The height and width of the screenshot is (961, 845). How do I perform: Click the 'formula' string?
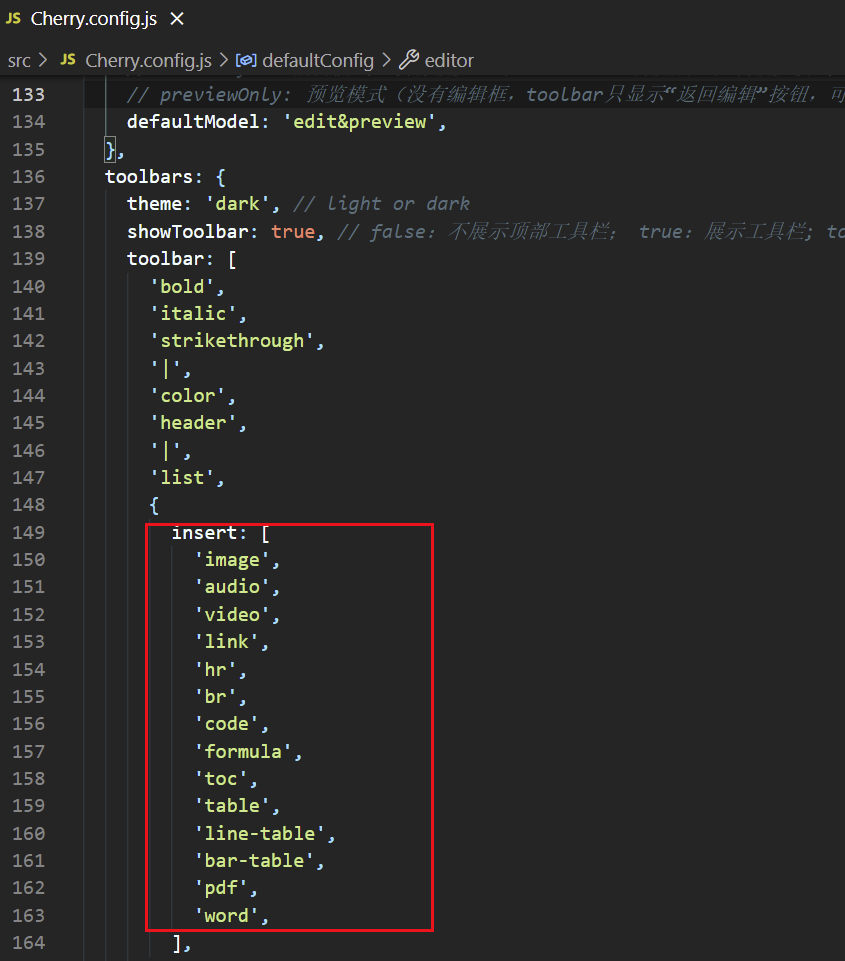coord(243,751)
